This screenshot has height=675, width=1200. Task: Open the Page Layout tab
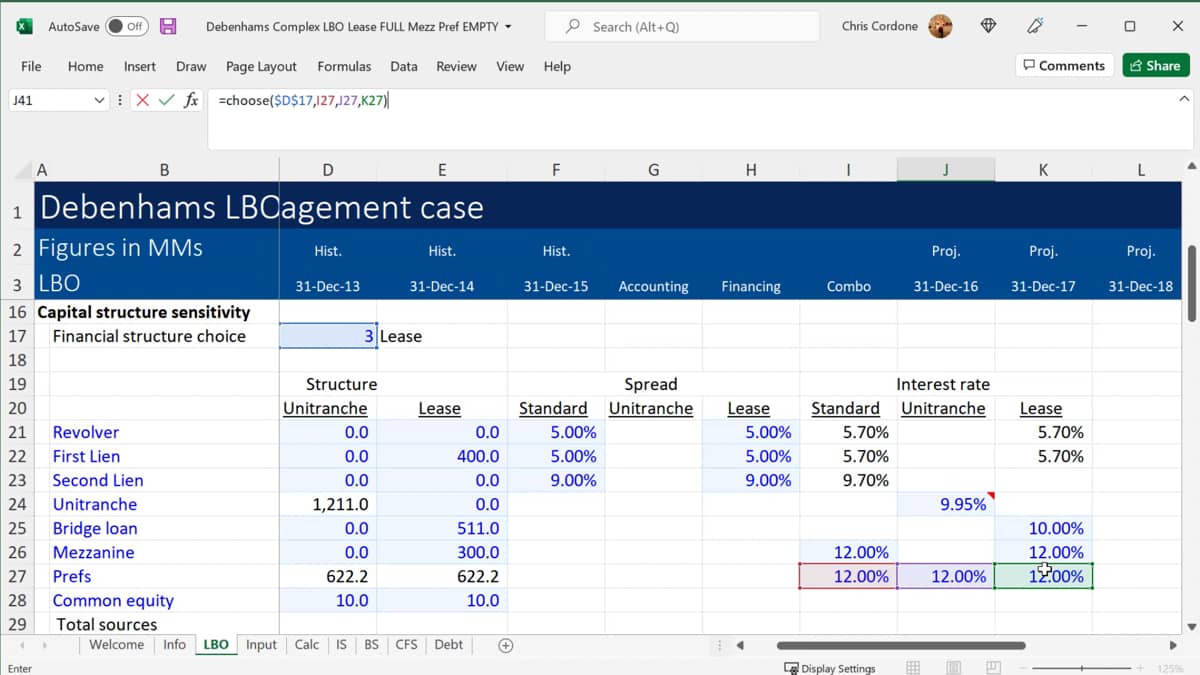click(x=261, y=66)
